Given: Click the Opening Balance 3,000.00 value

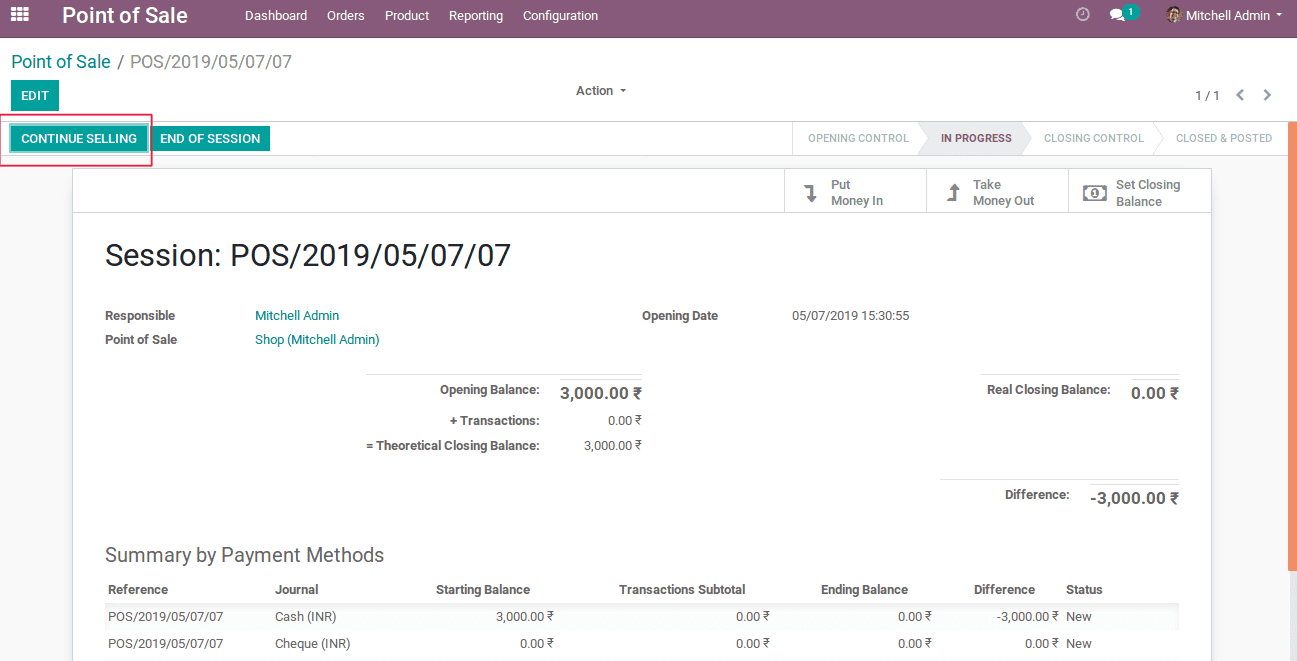Looking at the screenshot, I should pyautogui.click(x=601, y=394).
